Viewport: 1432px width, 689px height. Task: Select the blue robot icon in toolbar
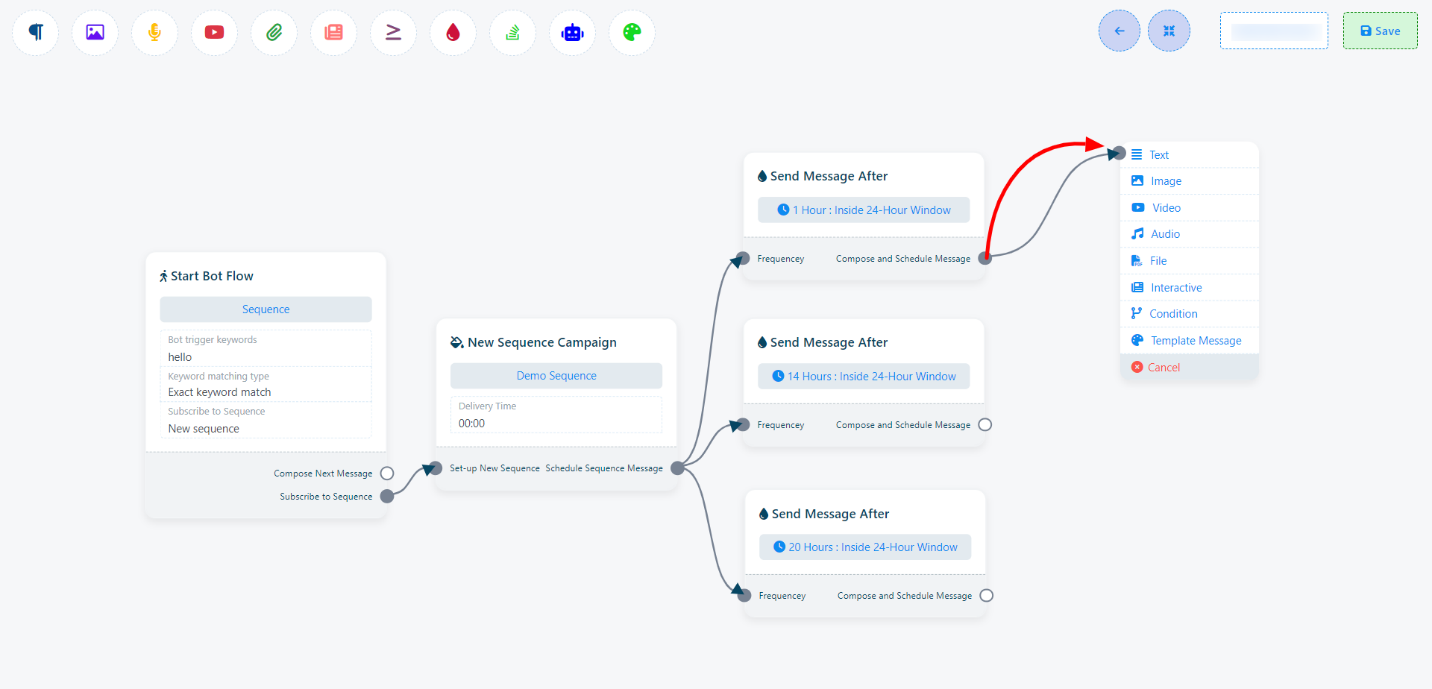(572, 32)
